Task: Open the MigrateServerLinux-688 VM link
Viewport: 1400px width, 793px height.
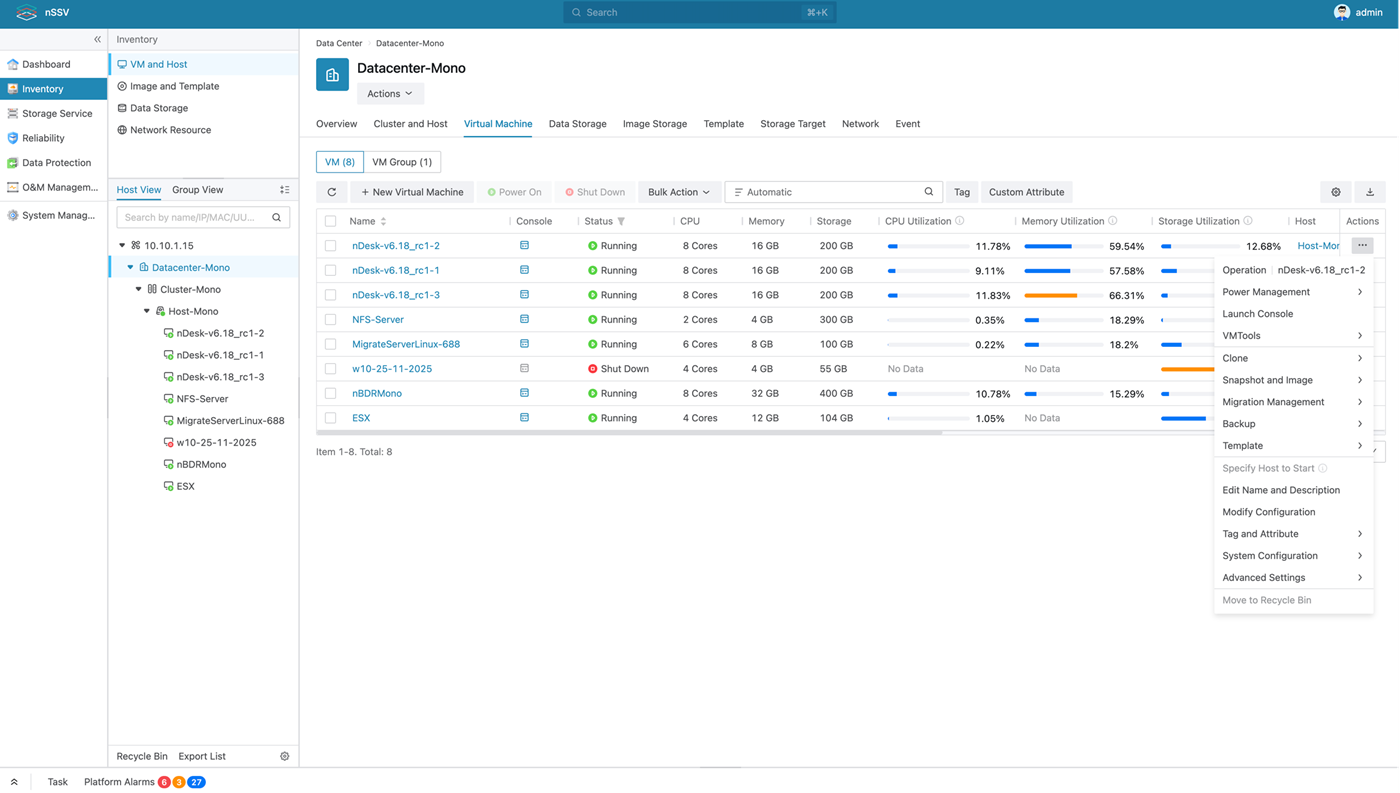Action: 406,344
